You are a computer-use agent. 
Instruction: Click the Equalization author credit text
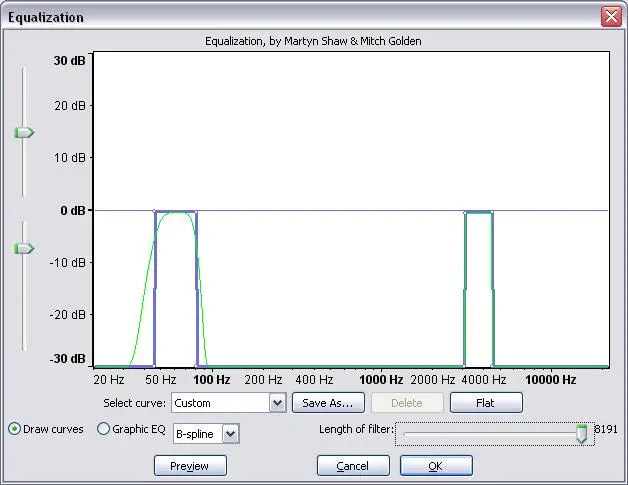313,41
